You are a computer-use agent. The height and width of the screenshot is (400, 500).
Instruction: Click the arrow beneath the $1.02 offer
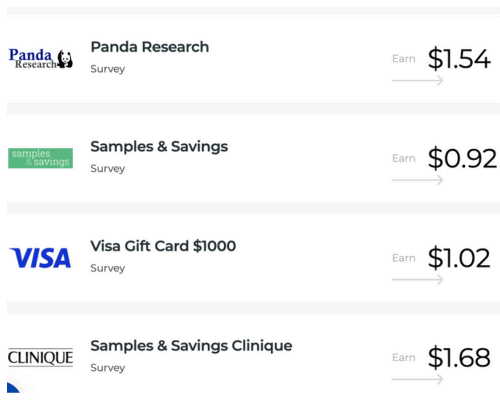(x=417, y=280)
